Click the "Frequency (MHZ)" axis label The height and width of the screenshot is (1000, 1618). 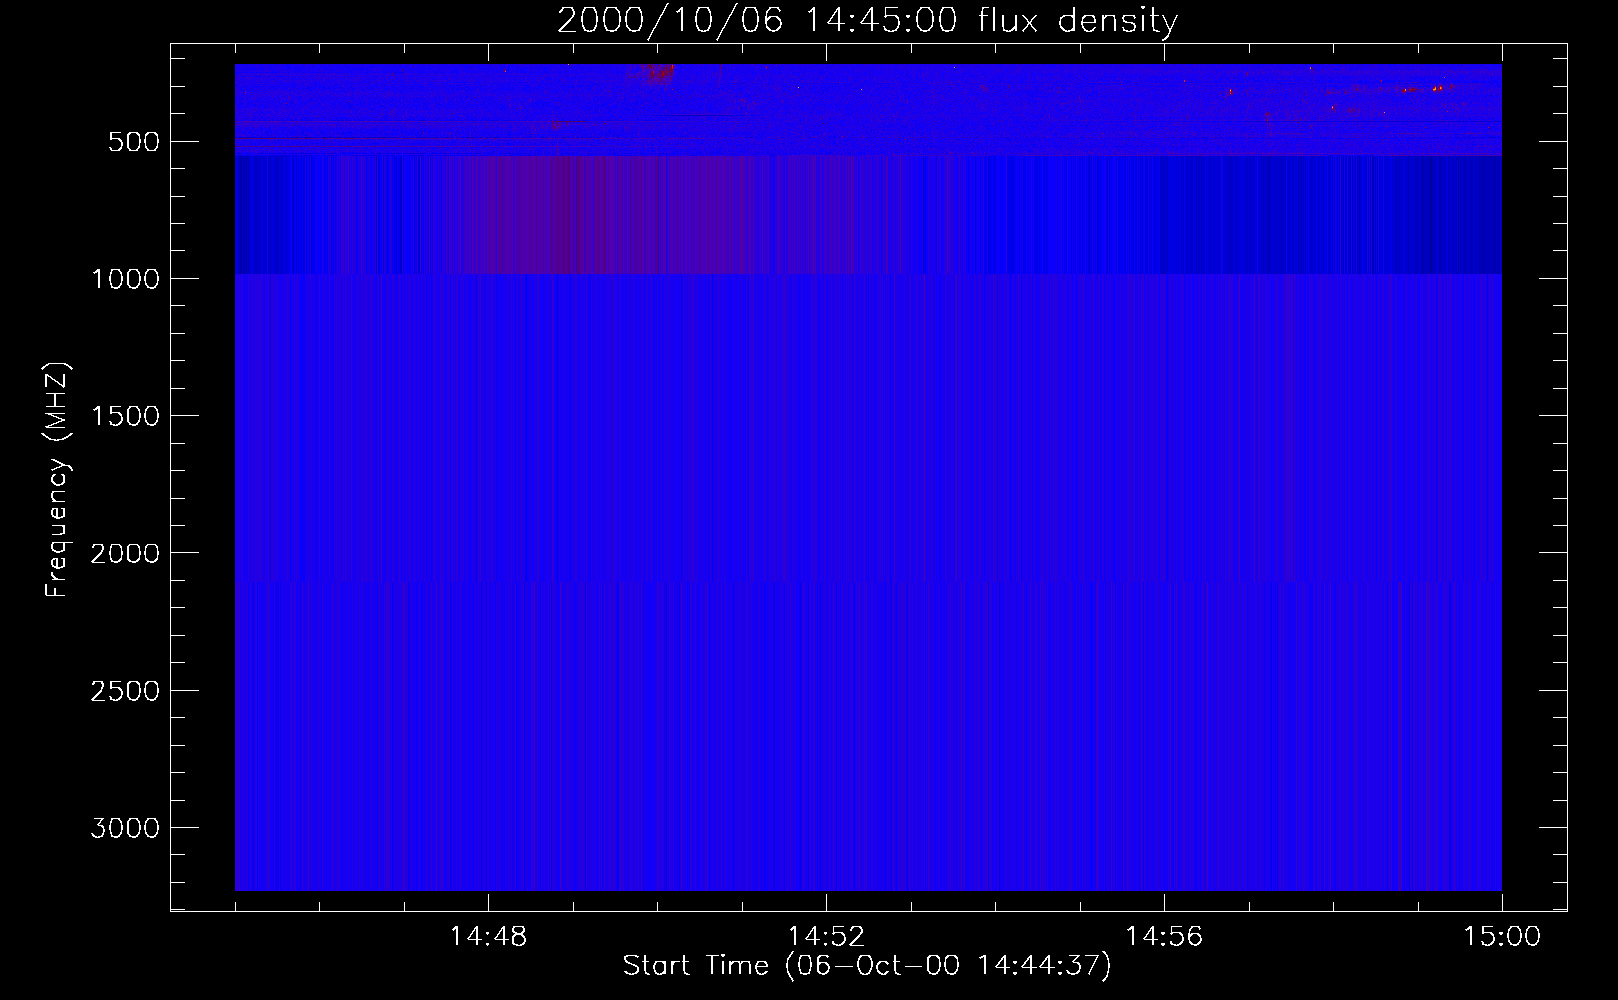click(58, 480)
